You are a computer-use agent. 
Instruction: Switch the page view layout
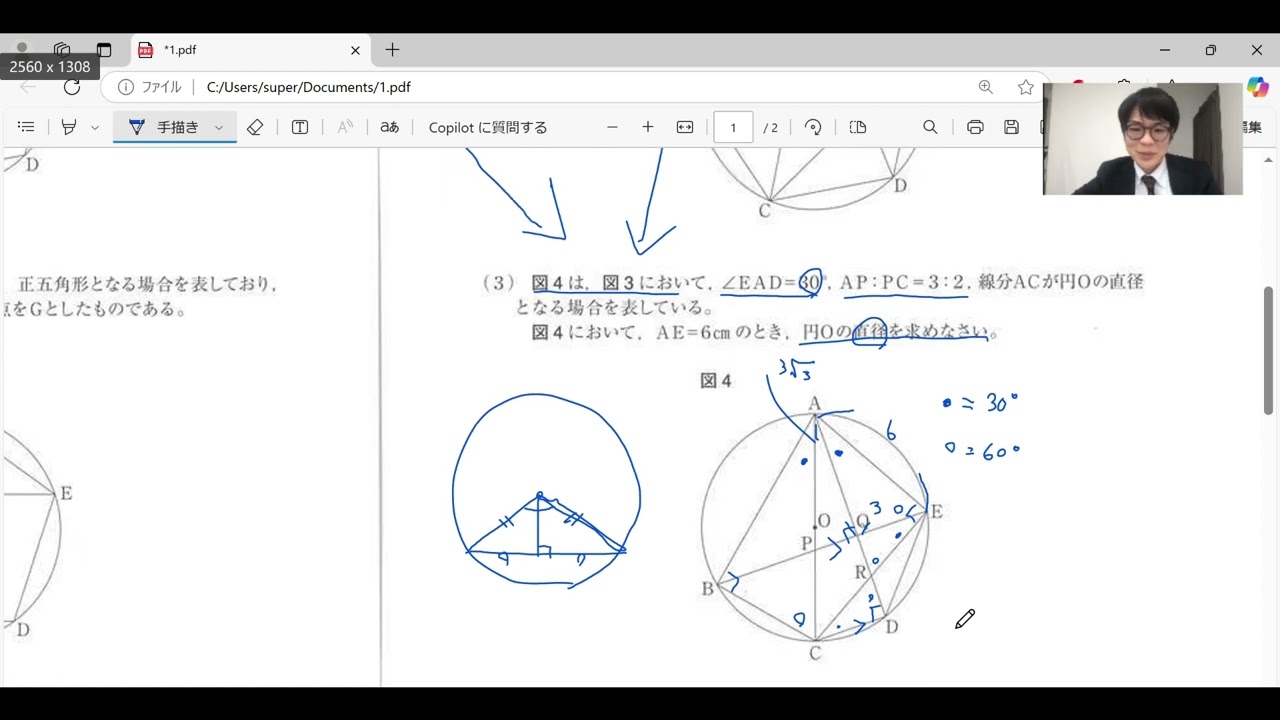(857, 127)
